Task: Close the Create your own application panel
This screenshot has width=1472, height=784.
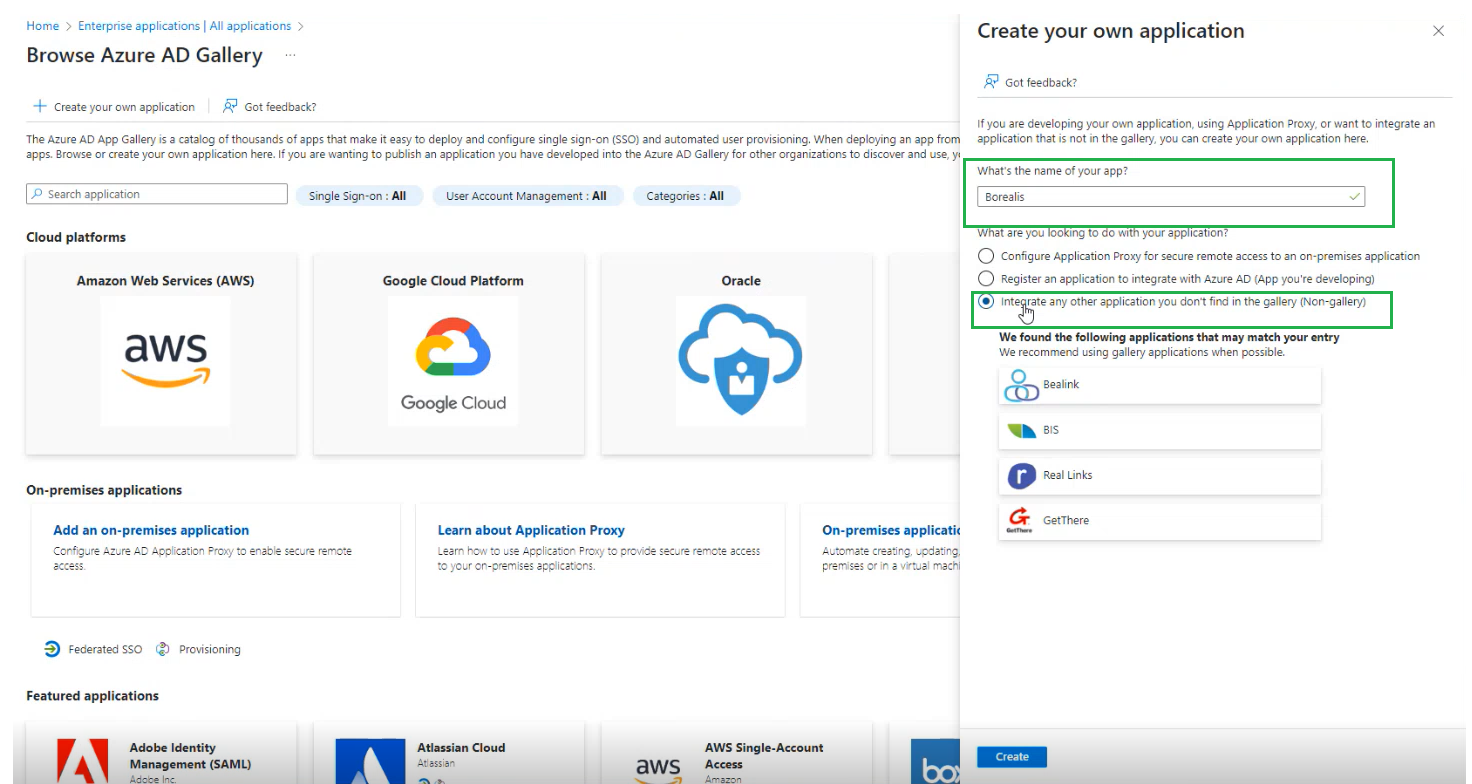Action: point(1438,31)
